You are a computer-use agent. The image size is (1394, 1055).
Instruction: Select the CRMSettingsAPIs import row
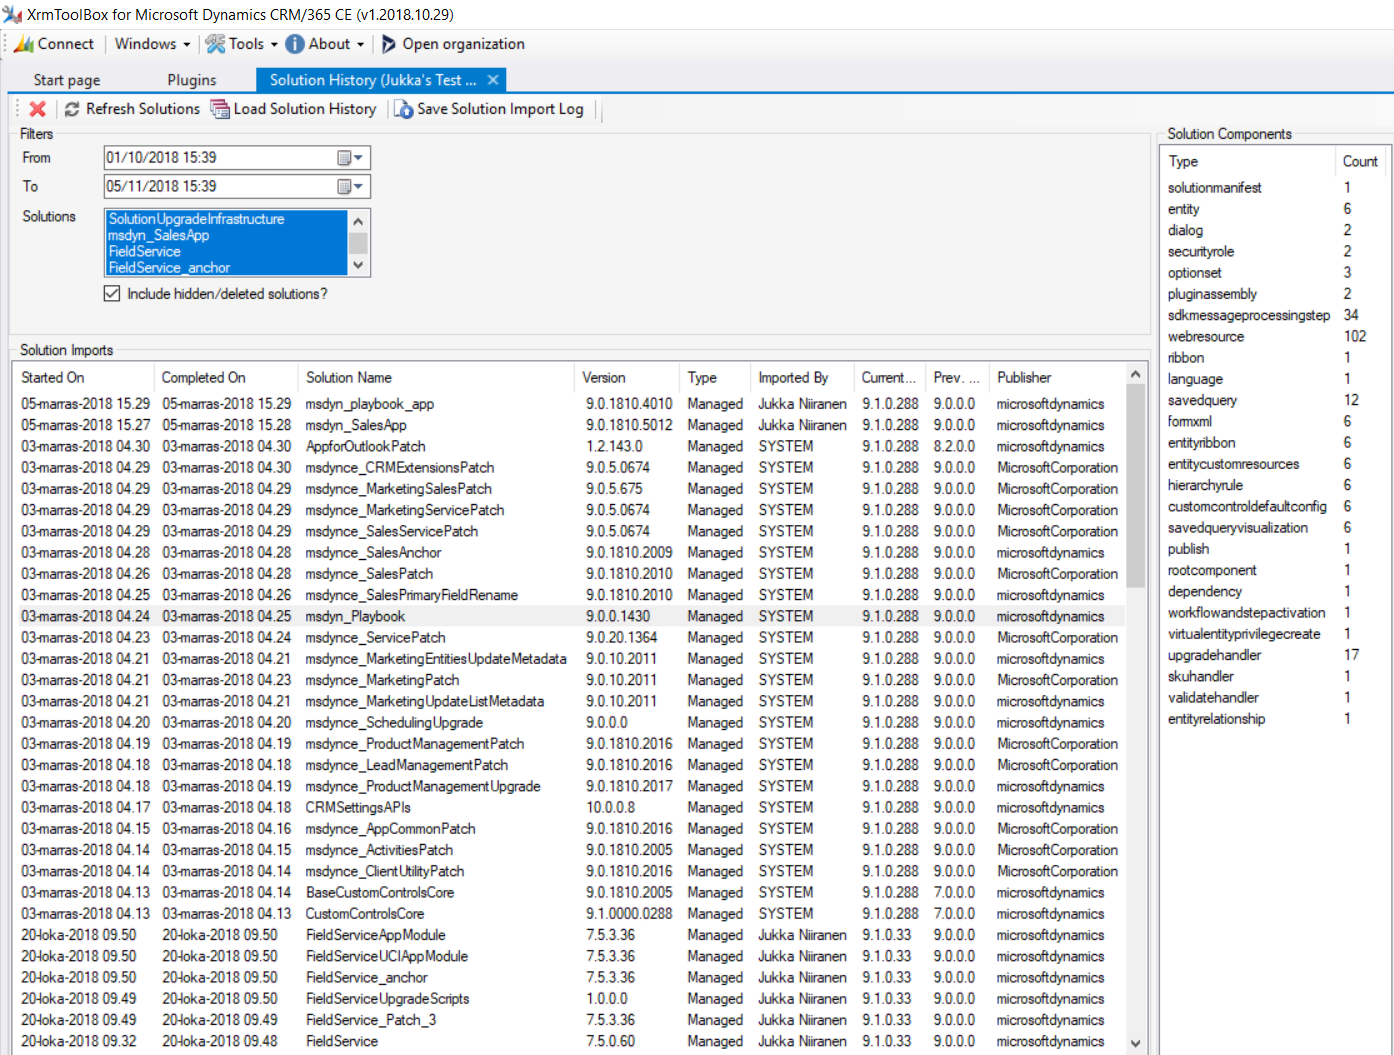(x=568, y=808)
